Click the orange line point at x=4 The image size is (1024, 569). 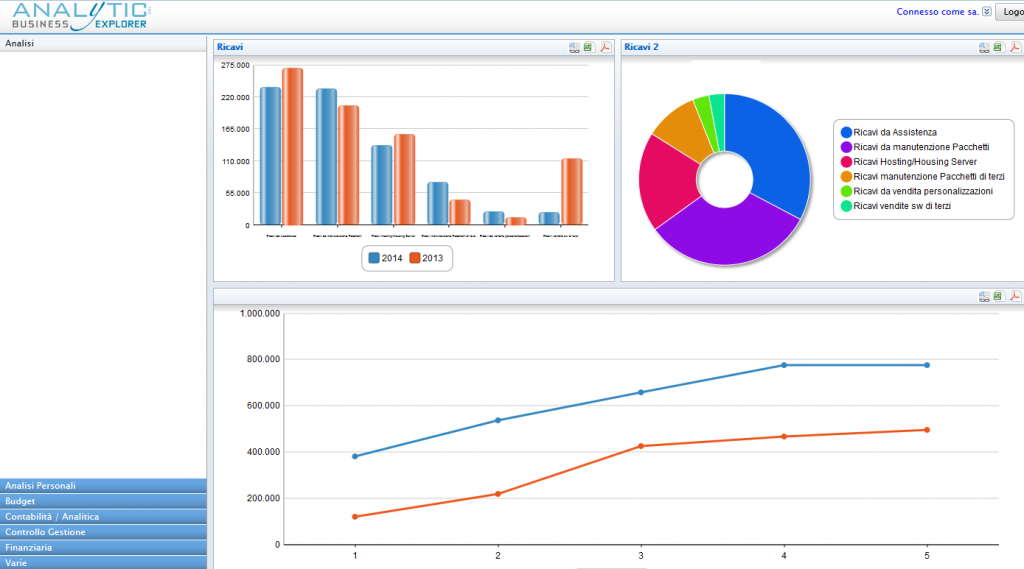(784, 436)
